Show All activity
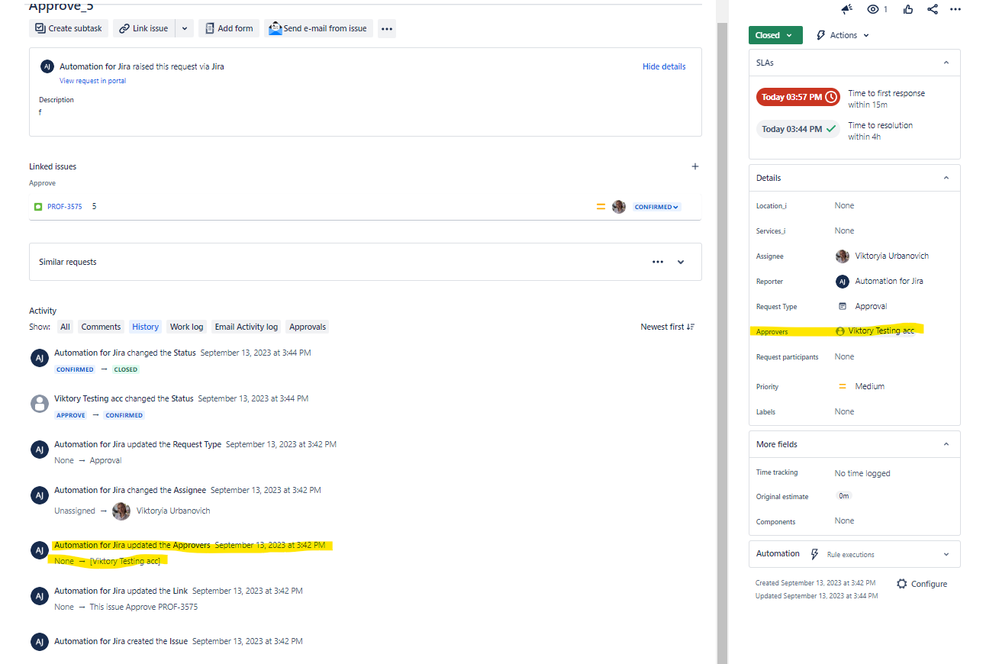Image resolution: width=999 pixels, height=664 pixels. click(x=65, y=327)
